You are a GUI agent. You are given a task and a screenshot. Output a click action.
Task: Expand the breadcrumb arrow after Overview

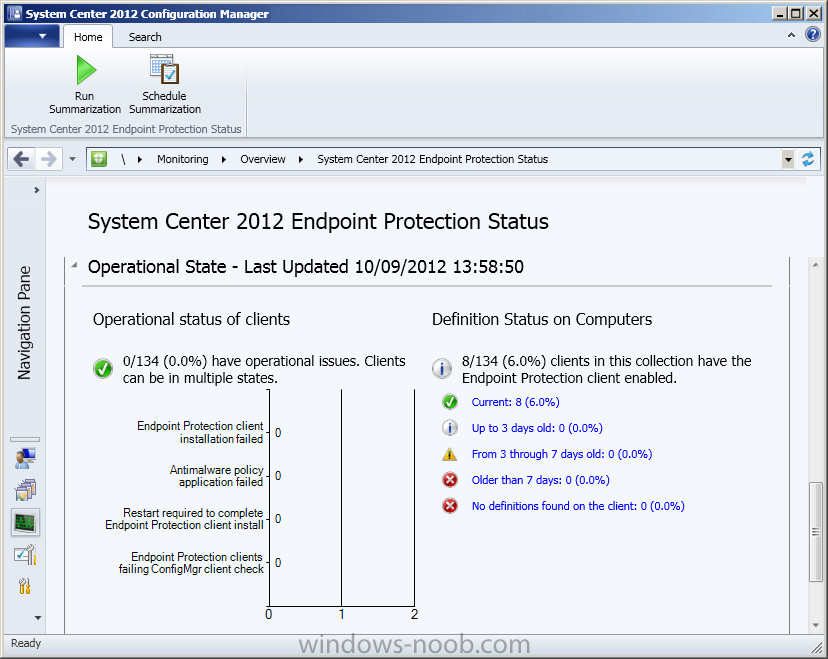point(301,159)
